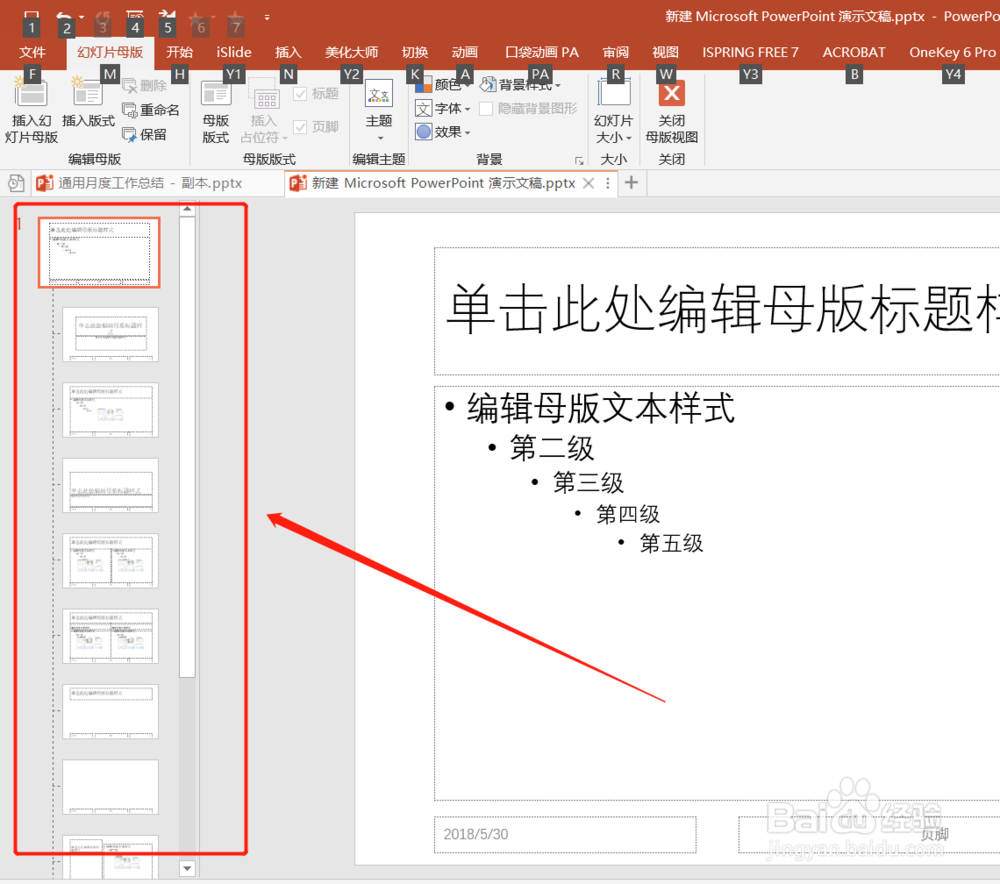
Task: Switch to the 视图 ribbon tab
Action: pyautogui.click(x=666, y=51)
